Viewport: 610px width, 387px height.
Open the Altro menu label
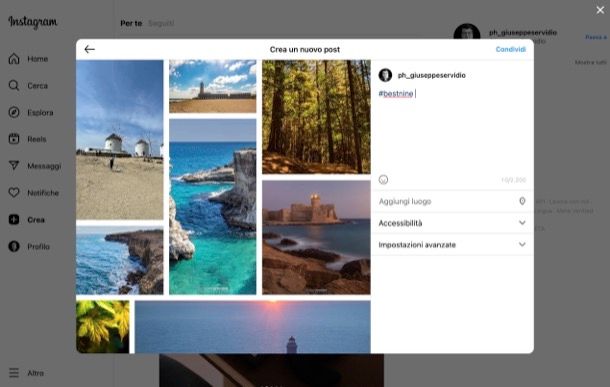coord(35,373)
